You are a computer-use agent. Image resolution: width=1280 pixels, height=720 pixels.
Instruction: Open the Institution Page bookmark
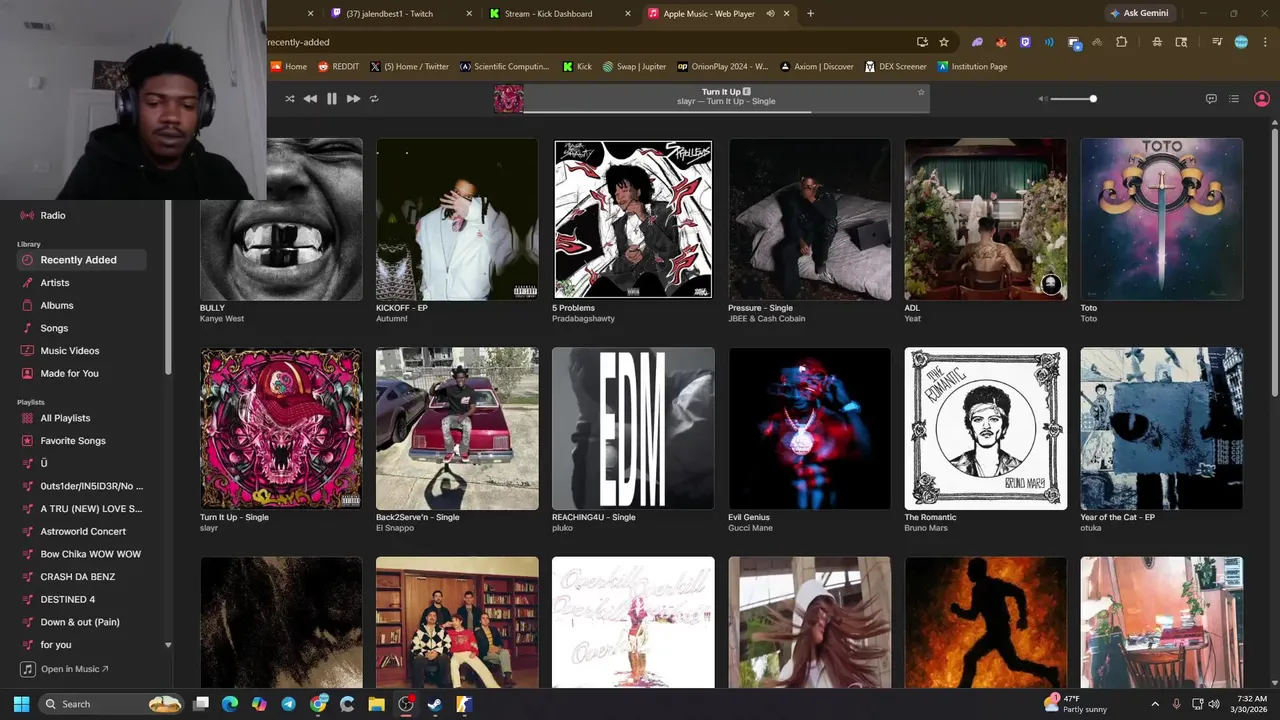point(972,67)
